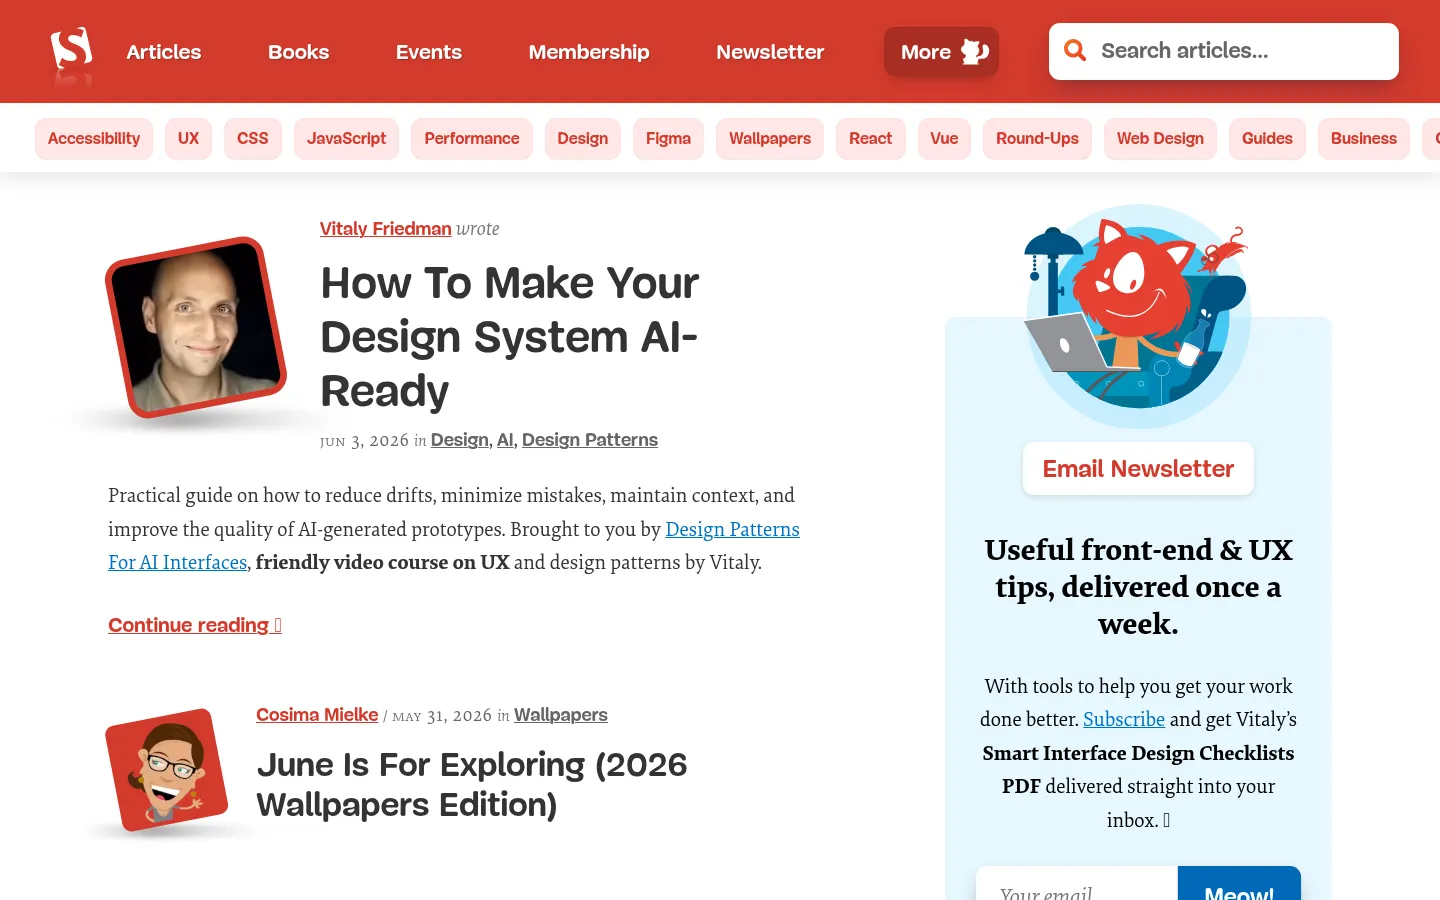Click the Email Newsletter button

pyautogui.click(x=1138, y=468)
